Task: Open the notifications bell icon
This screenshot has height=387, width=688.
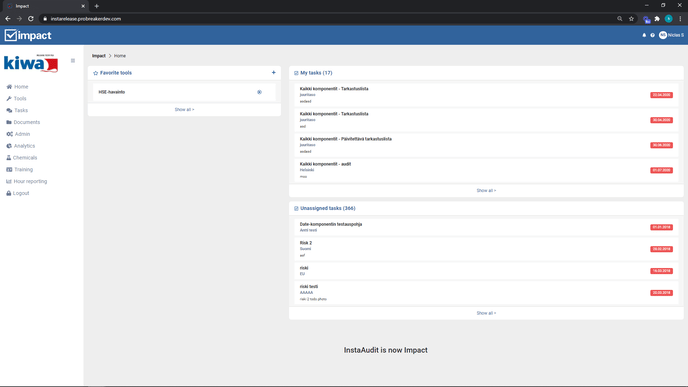Action: 644,35
